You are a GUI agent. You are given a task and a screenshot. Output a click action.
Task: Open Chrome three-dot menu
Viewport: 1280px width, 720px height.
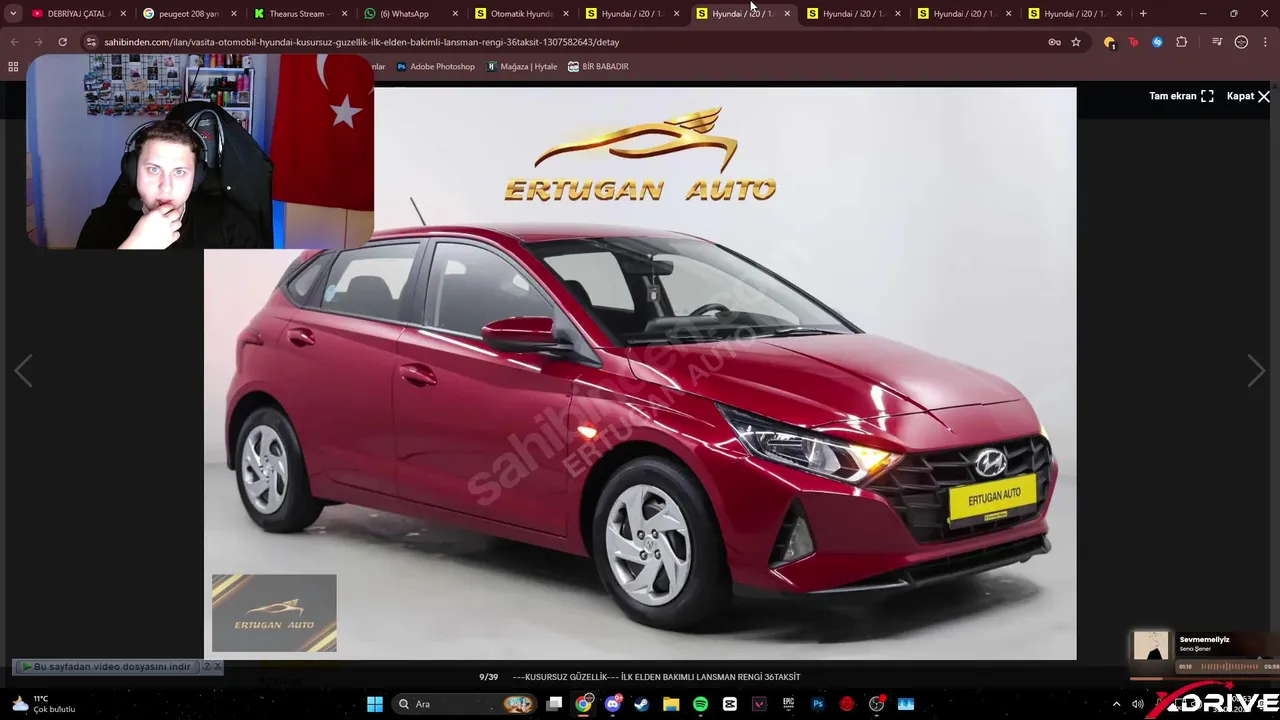coord(1265,42)
